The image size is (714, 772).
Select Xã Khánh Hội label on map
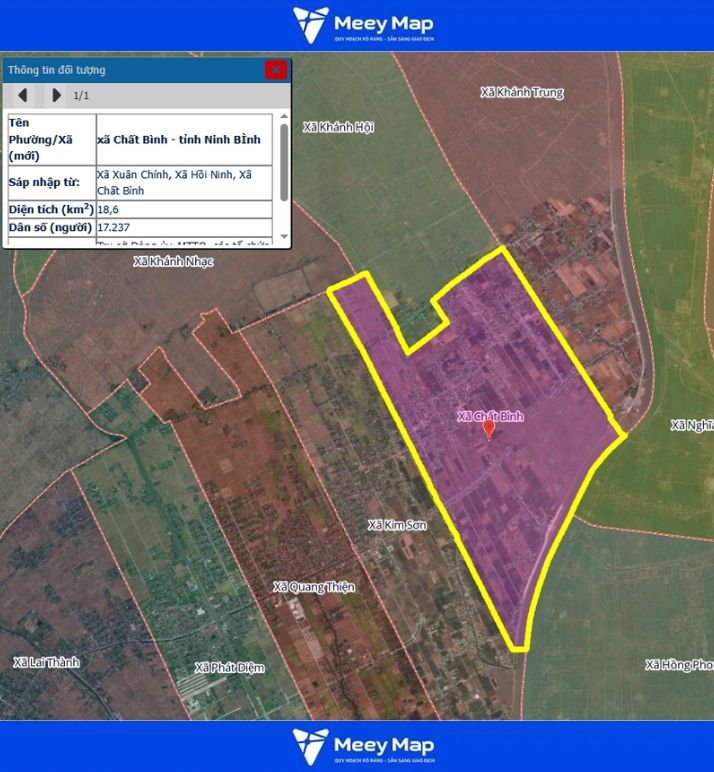pos(337,127)
